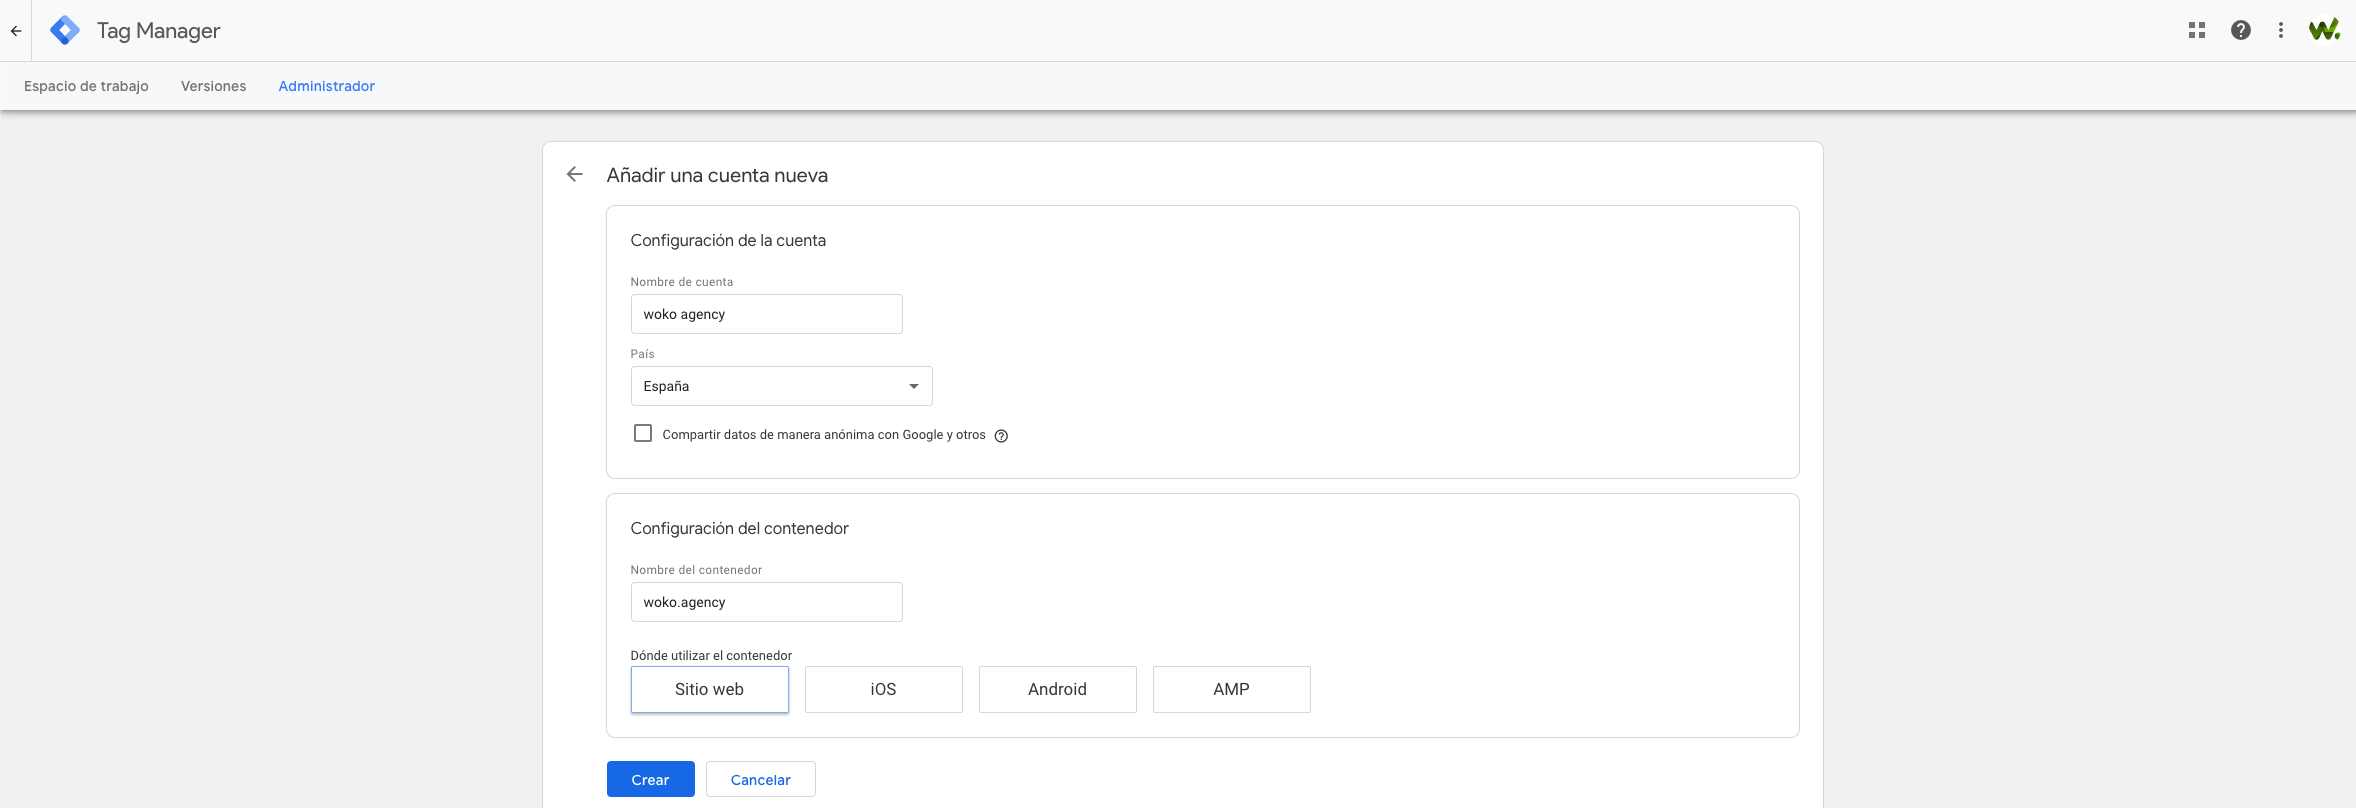Click the Cancelar button
Image resolution: width=2356 pixels, height=808 pixels.
pos(760,780)
